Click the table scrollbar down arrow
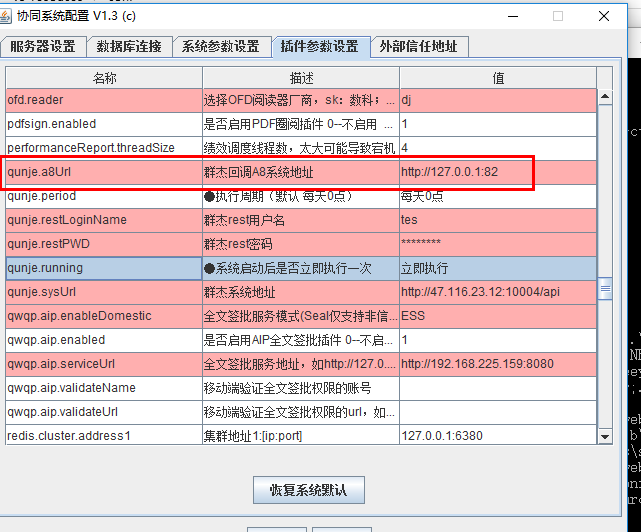 coord(605,436)
